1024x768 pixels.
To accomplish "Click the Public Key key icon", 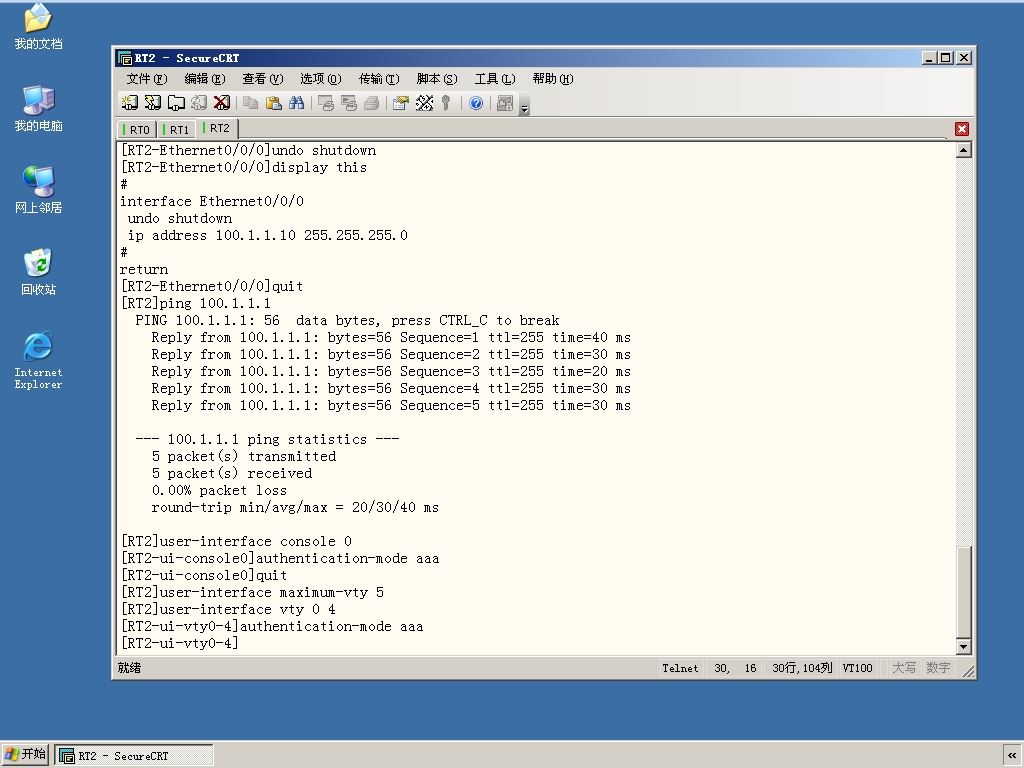I will coord(446,103).
